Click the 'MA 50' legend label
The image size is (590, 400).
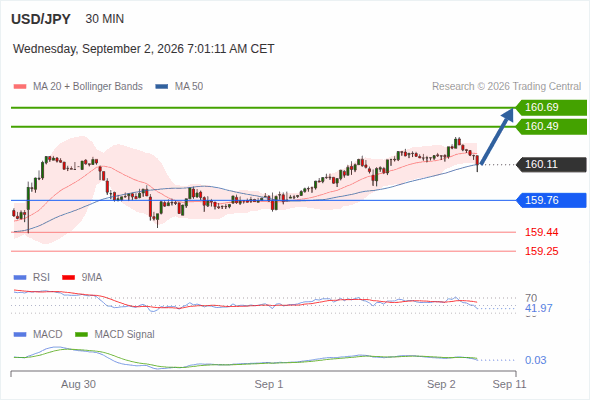(189, 87)
